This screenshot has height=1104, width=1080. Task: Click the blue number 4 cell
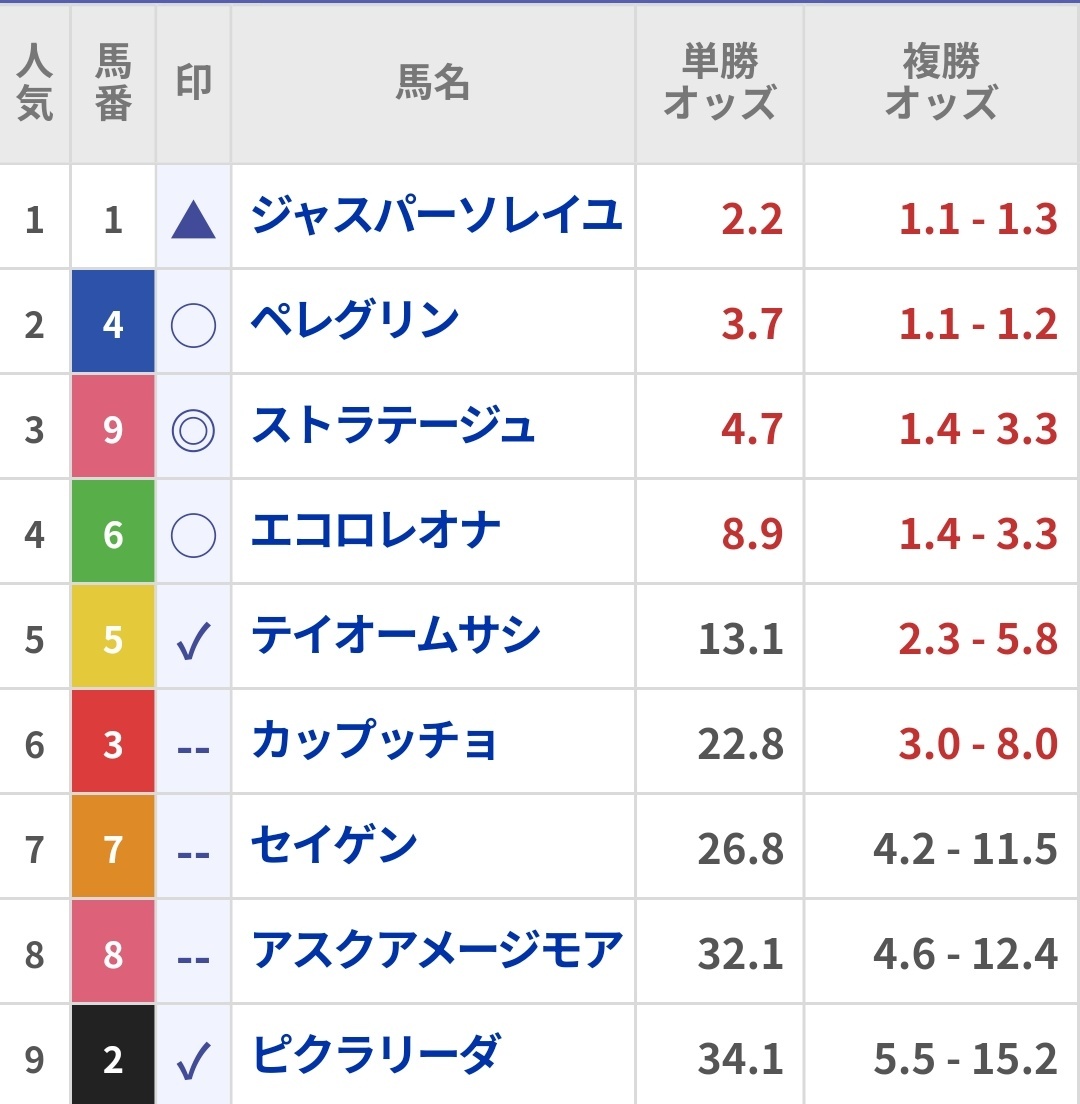[113, 321]
